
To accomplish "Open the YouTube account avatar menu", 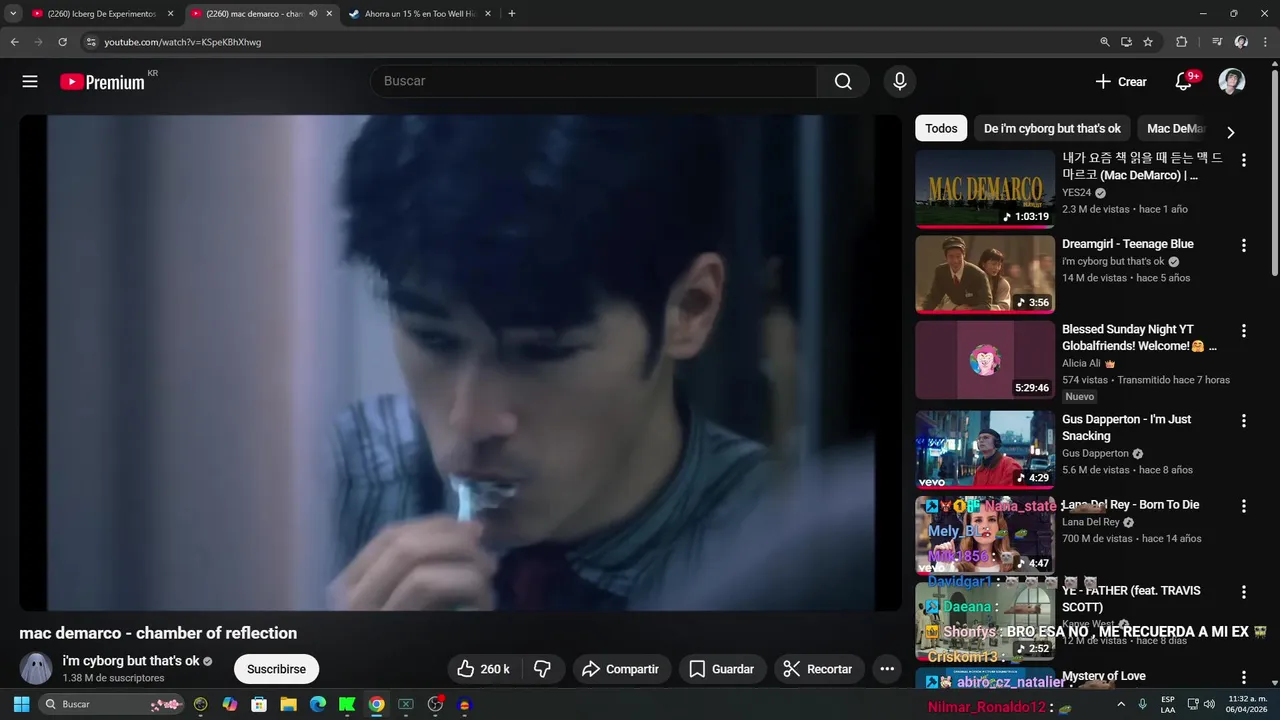I will [1232, 81].
